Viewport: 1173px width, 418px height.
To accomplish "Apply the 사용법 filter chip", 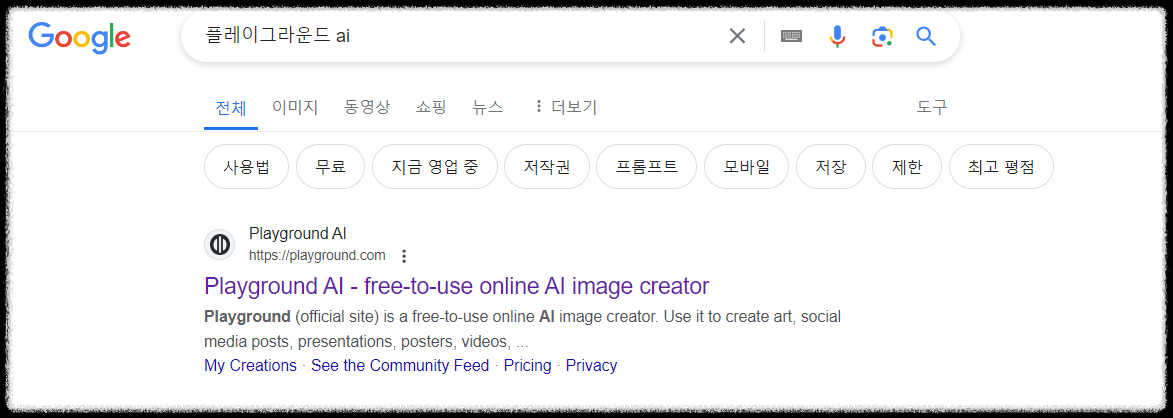I will 247,167.
